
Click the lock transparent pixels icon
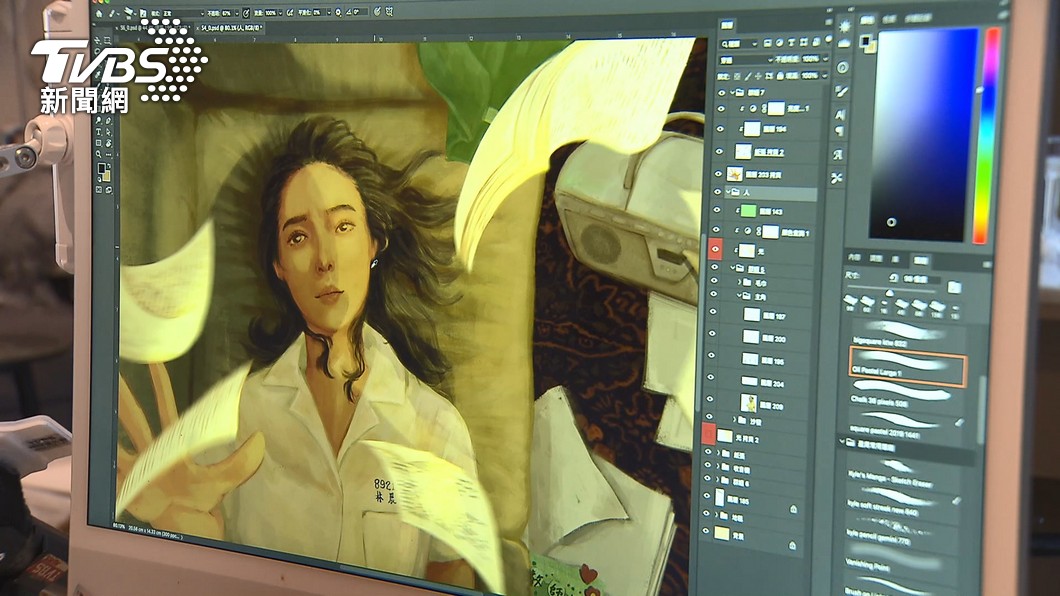tap(737, 76)
